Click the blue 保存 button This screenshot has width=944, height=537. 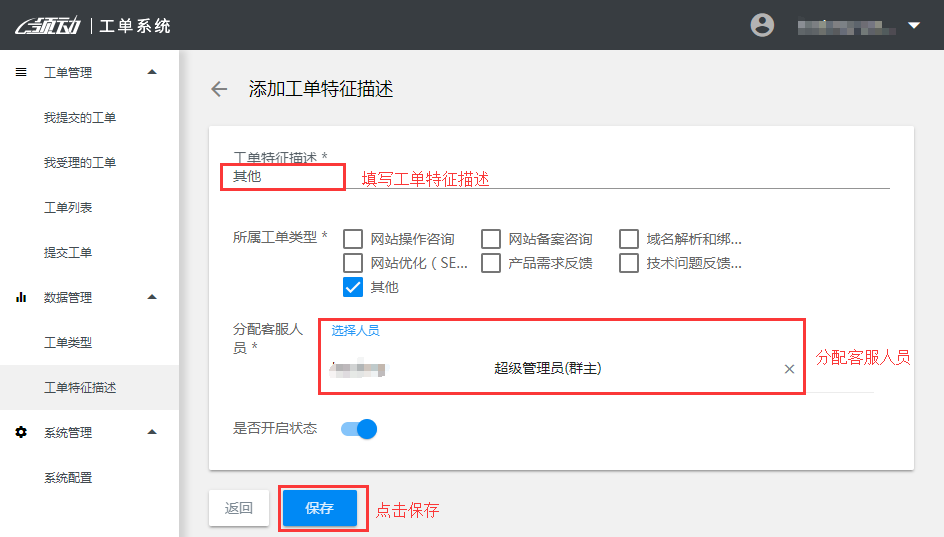pyautogui.click(x=320, y=508)
